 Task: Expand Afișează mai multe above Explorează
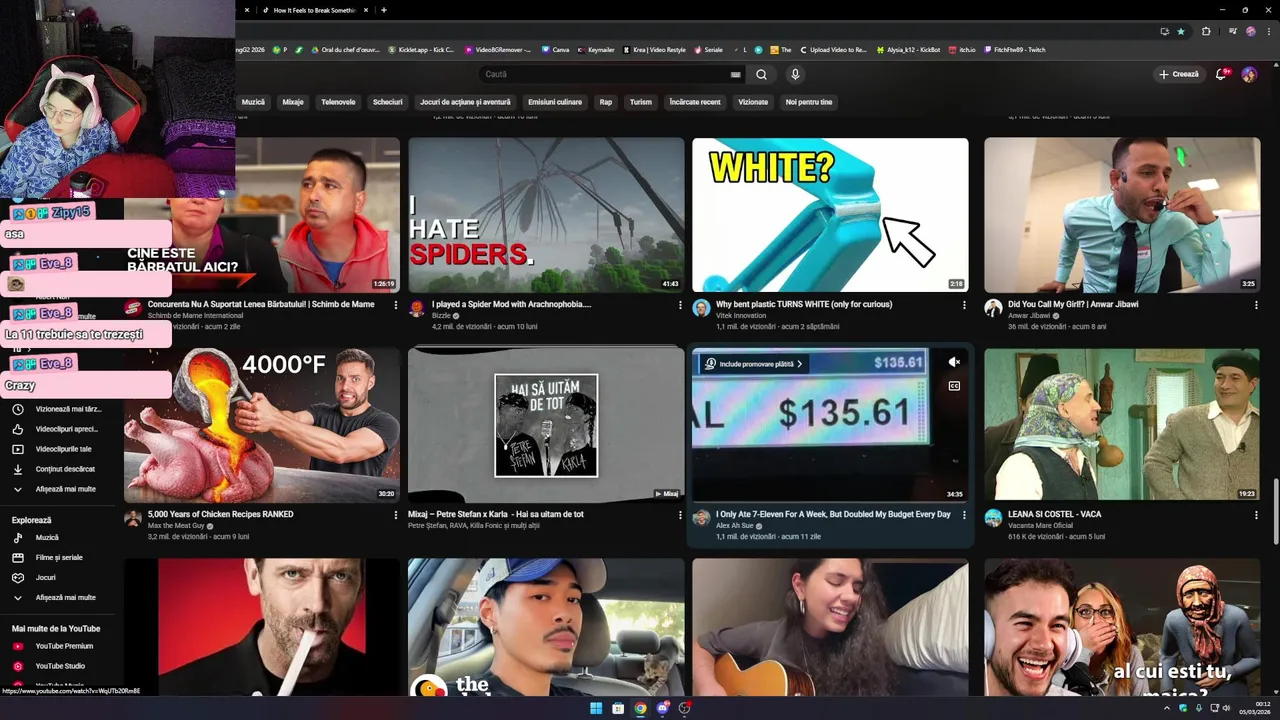58,489
